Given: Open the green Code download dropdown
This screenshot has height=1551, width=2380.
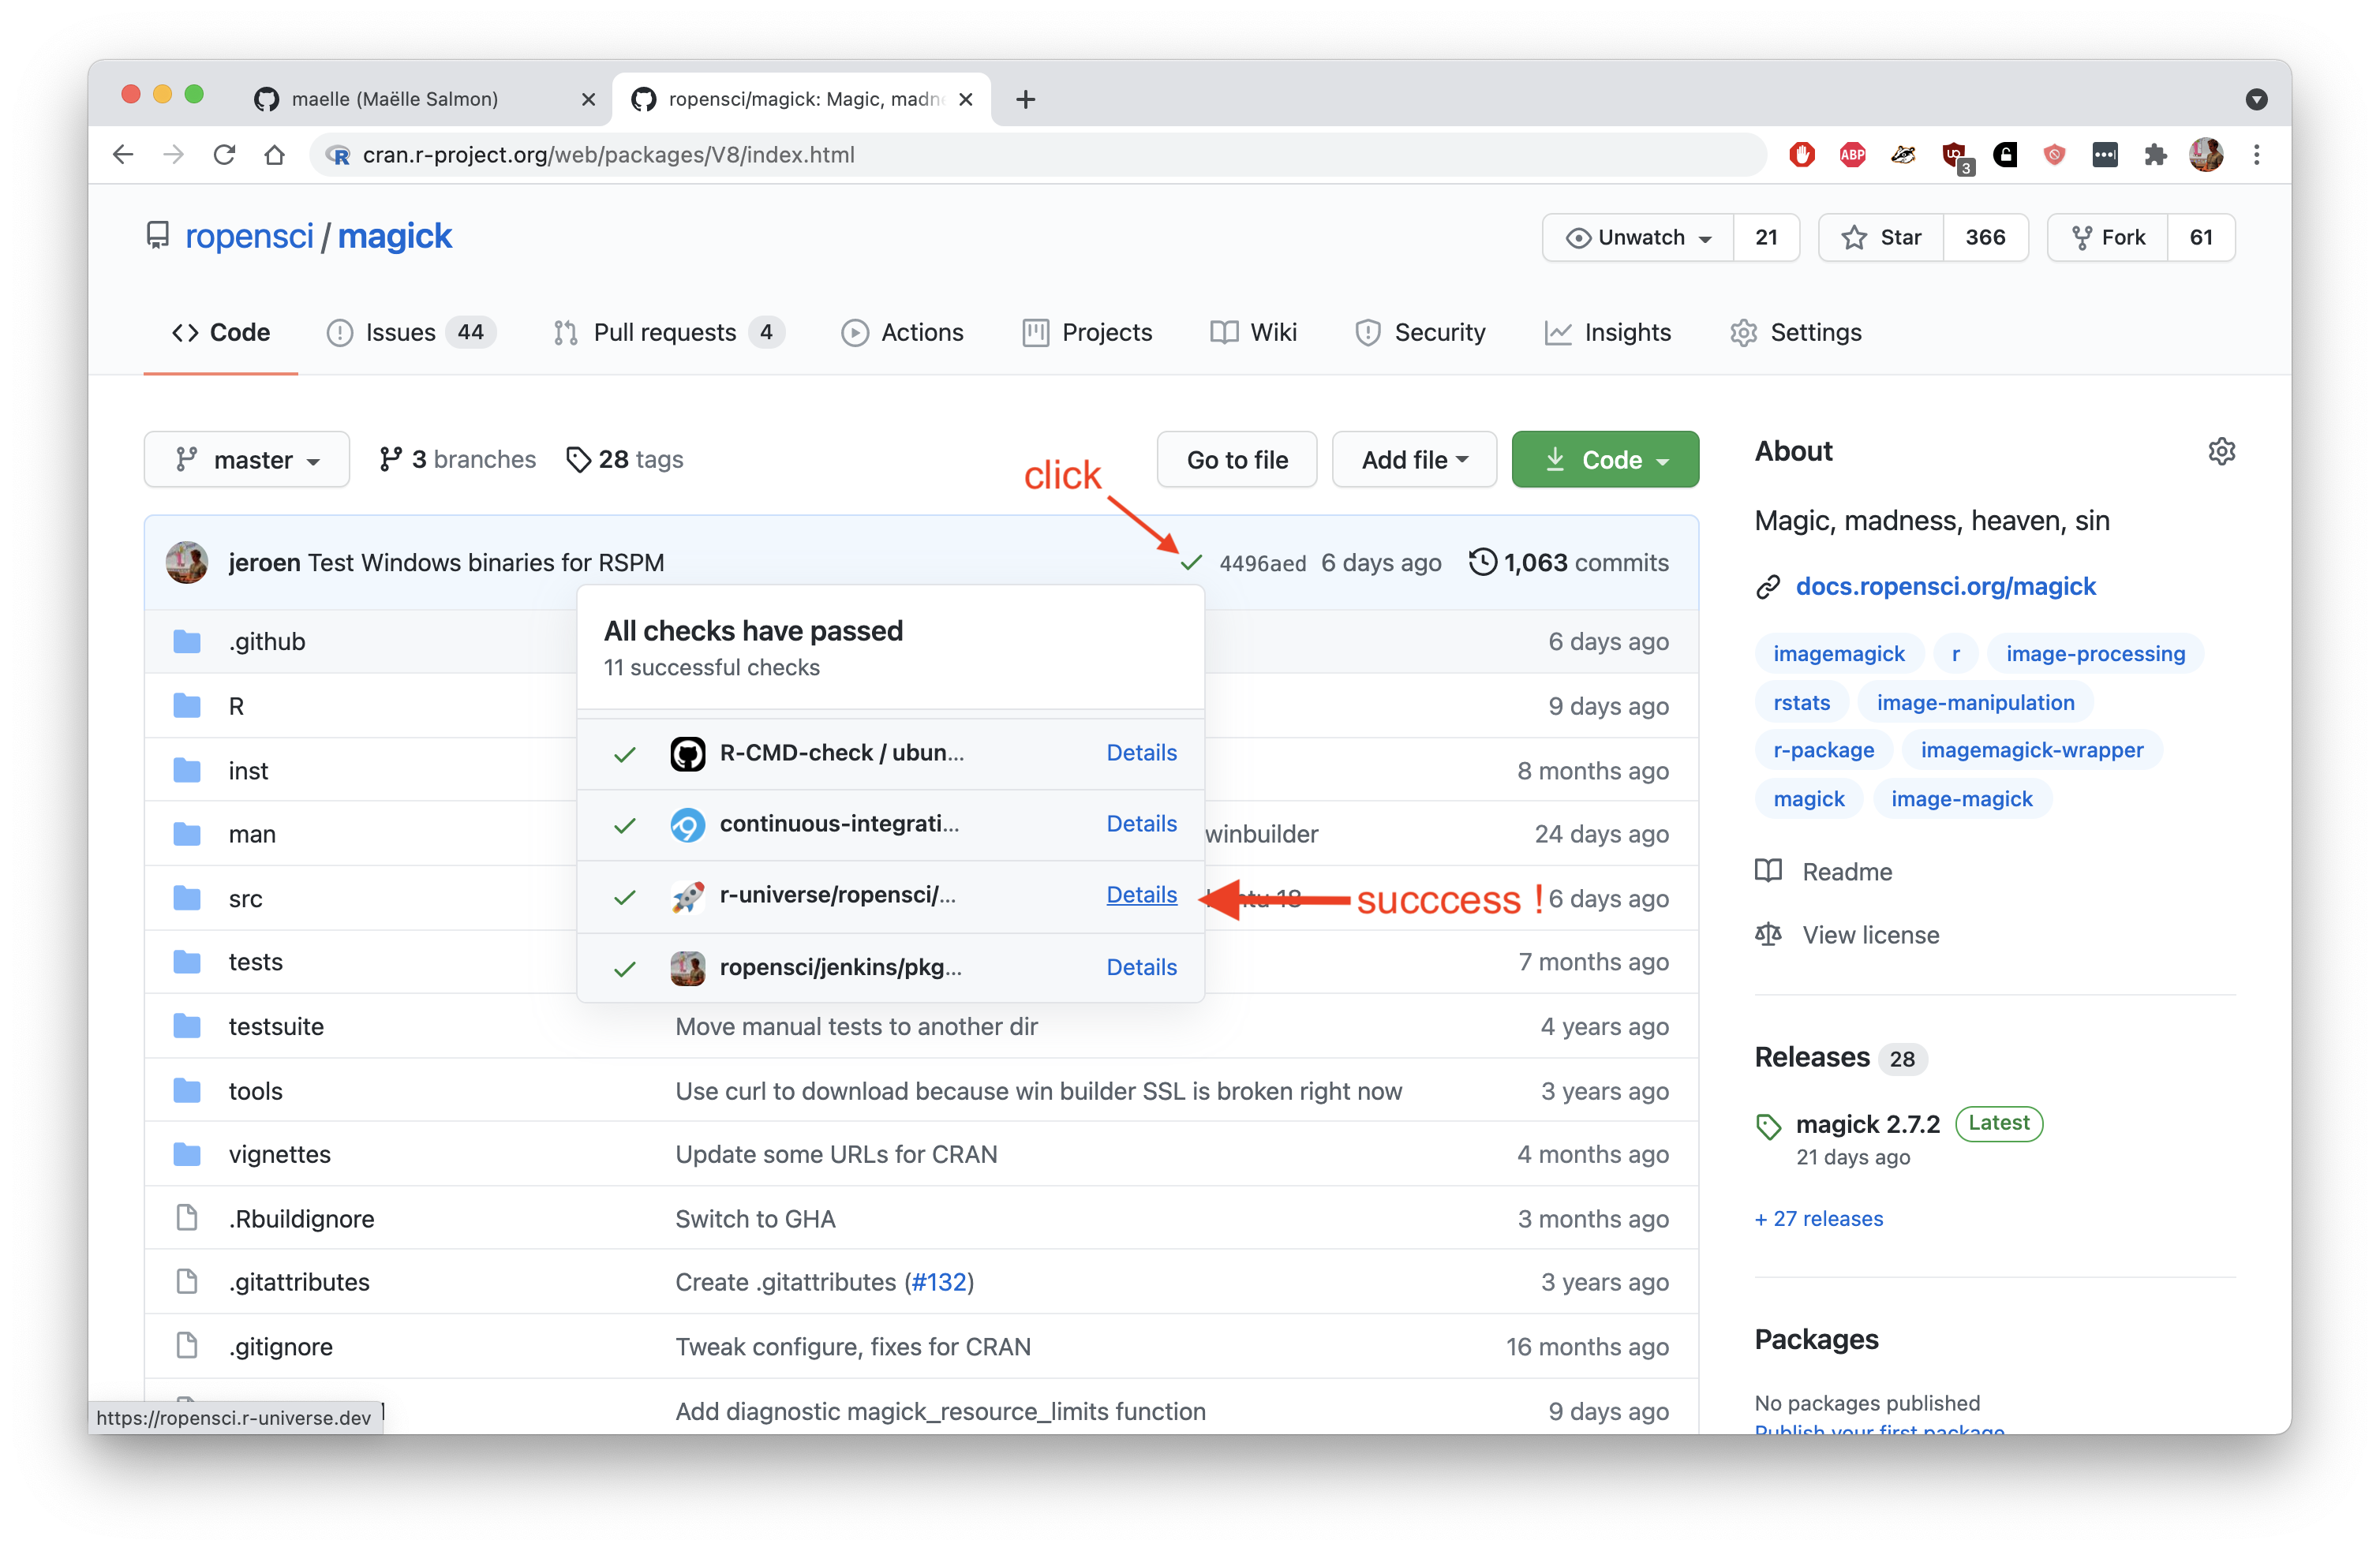Looking at the screenshot, I should click(x=1604, y=459).
